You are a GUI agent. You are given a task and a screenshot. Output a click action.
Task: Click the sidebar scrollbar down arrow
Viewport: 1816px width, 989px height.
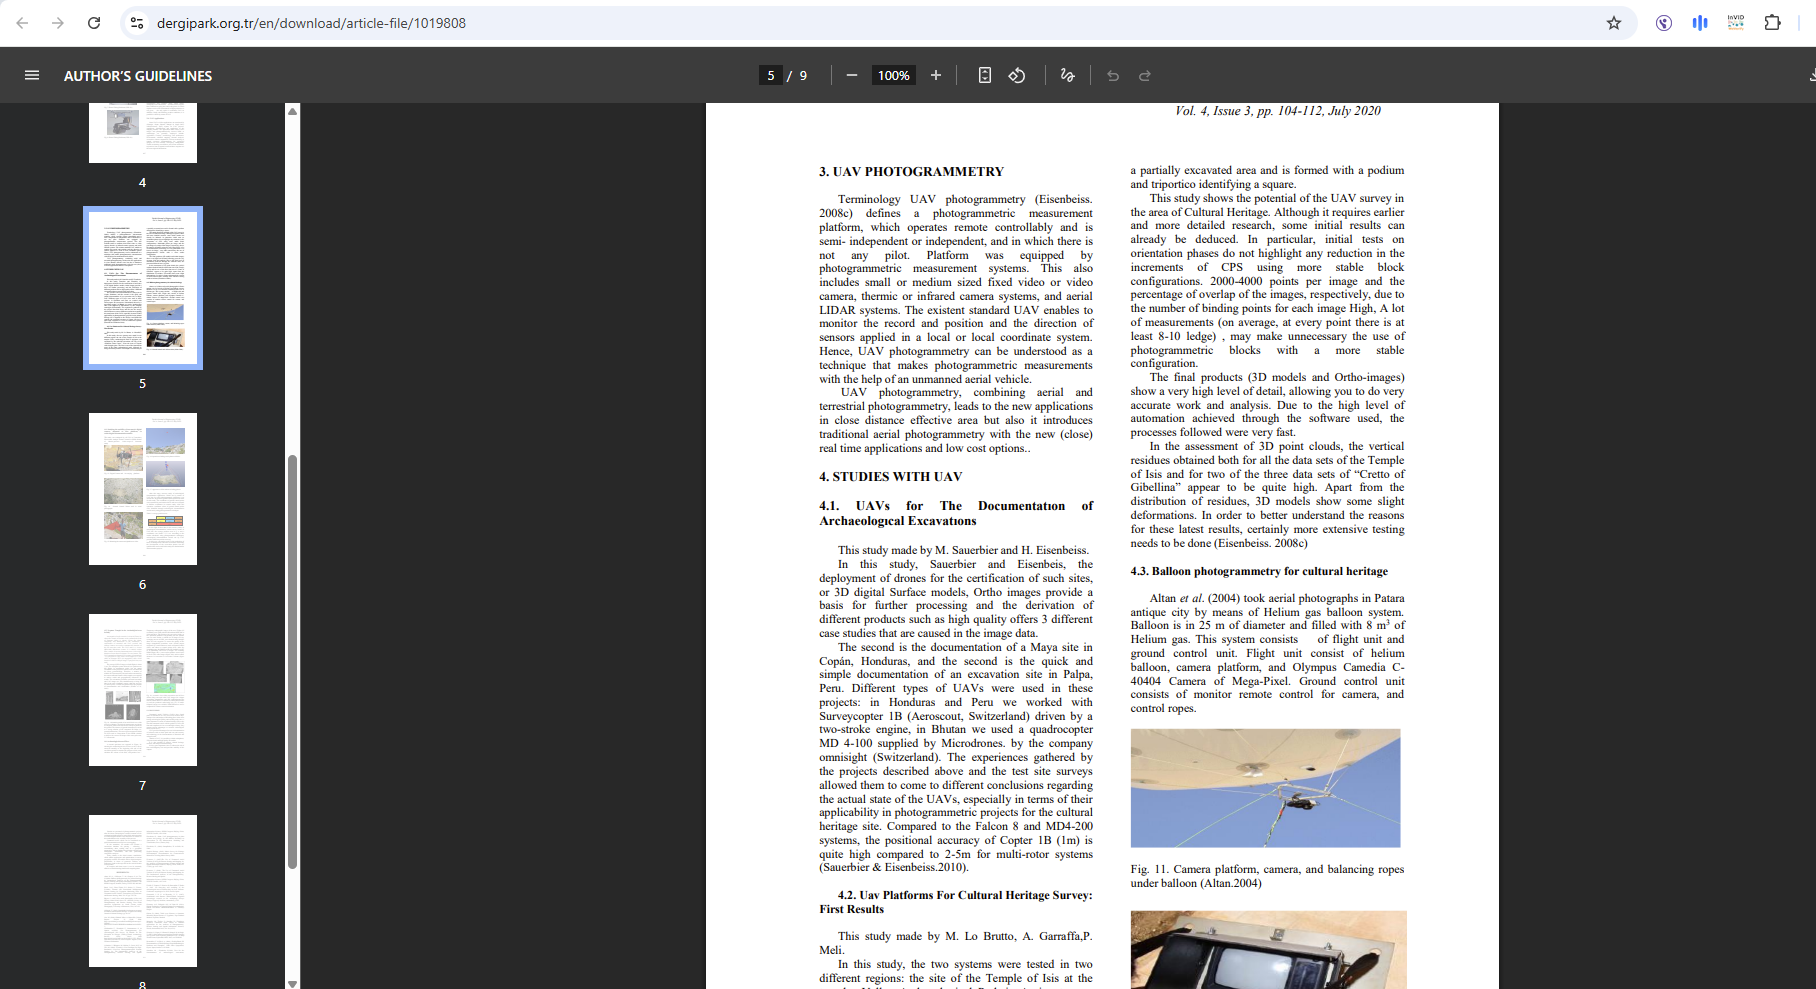tap(292, 983)
